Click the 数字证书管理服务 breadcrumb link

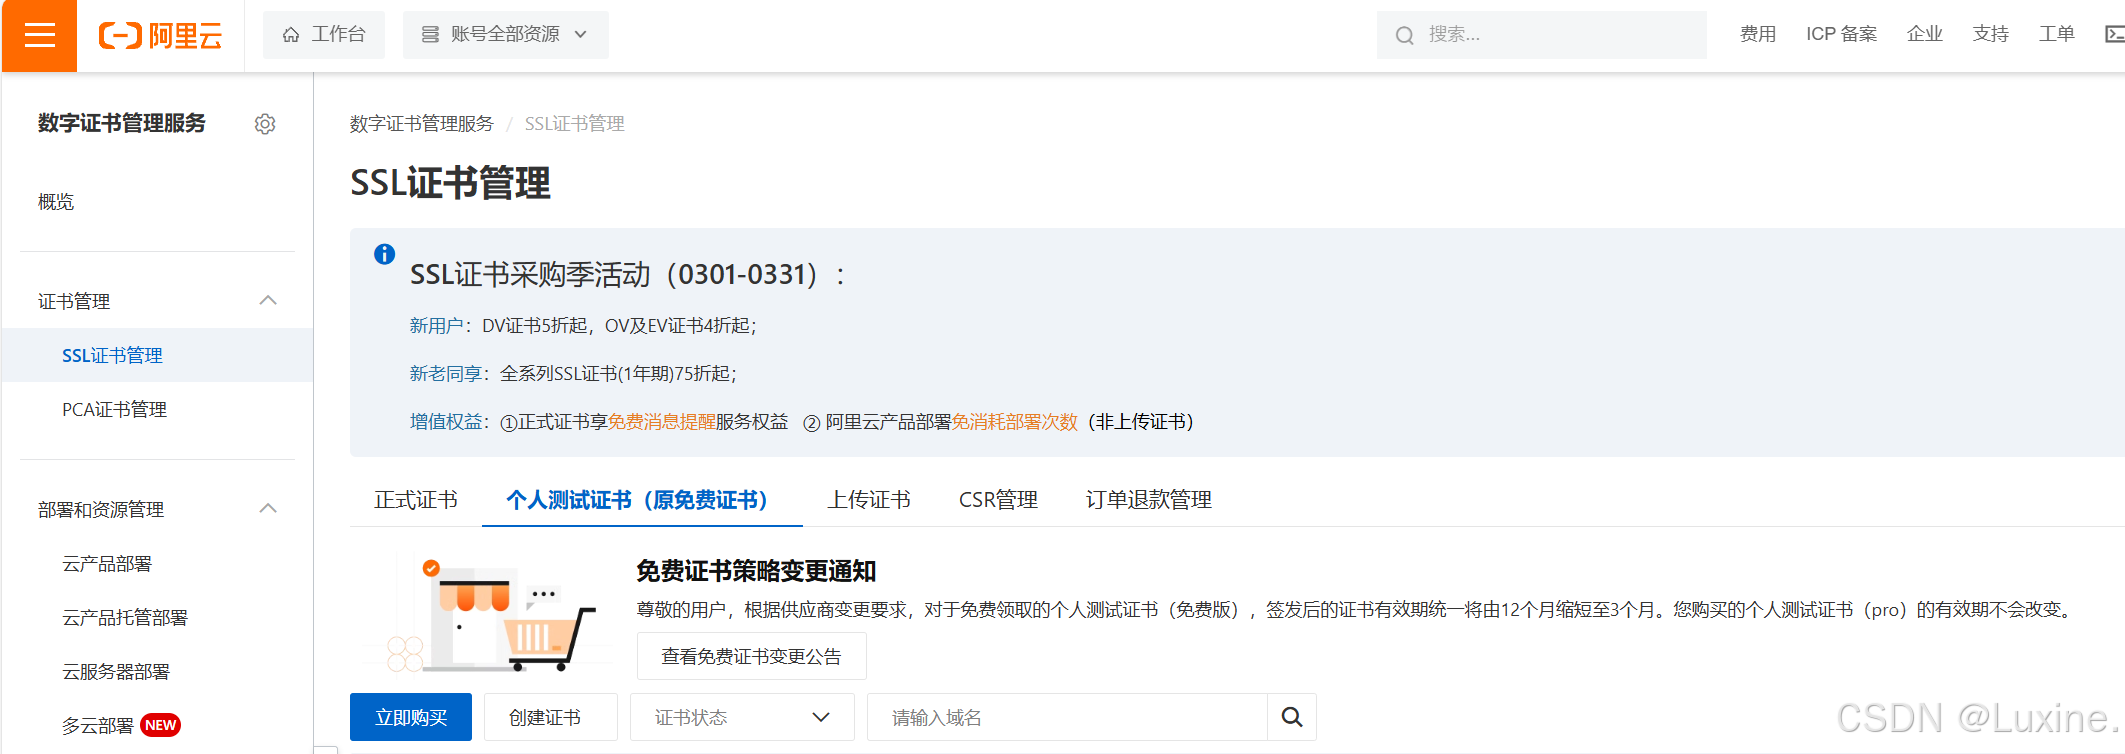point(421,124)
